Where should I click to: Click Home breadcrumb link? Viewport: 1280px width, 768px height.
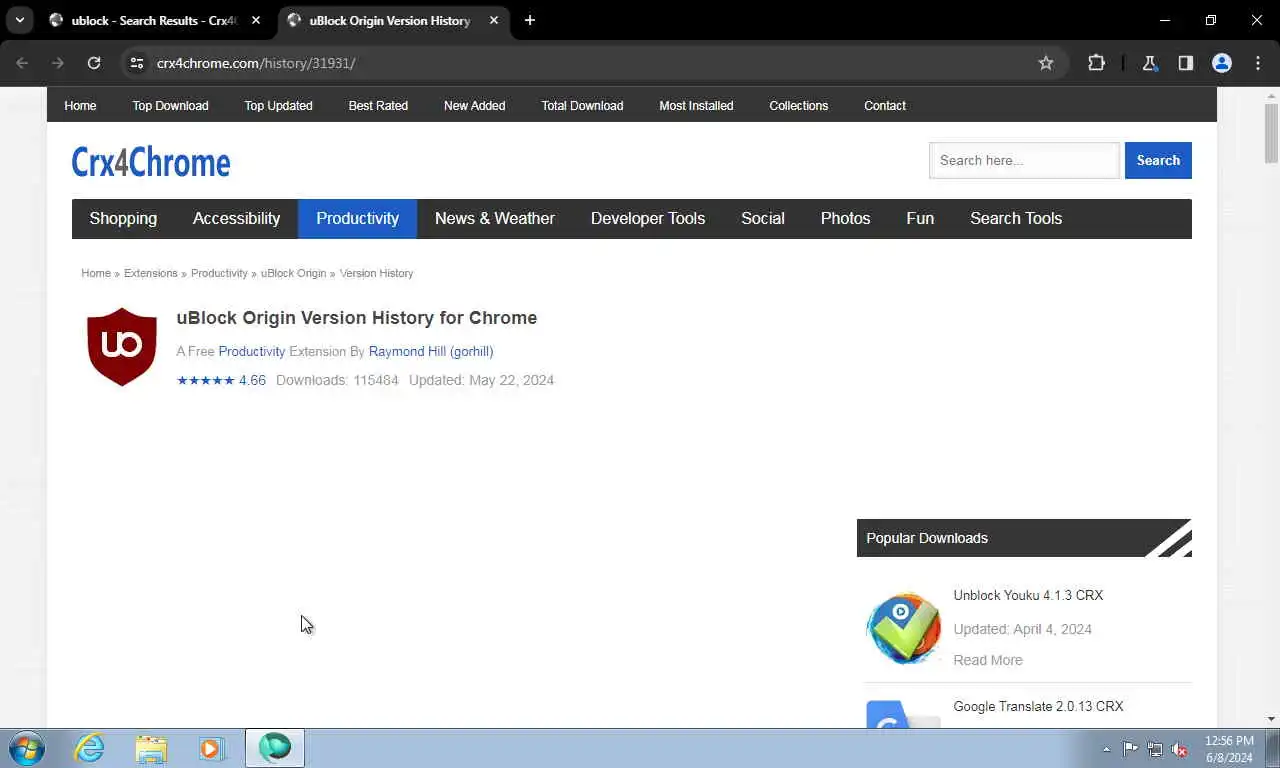pos(96,273)
